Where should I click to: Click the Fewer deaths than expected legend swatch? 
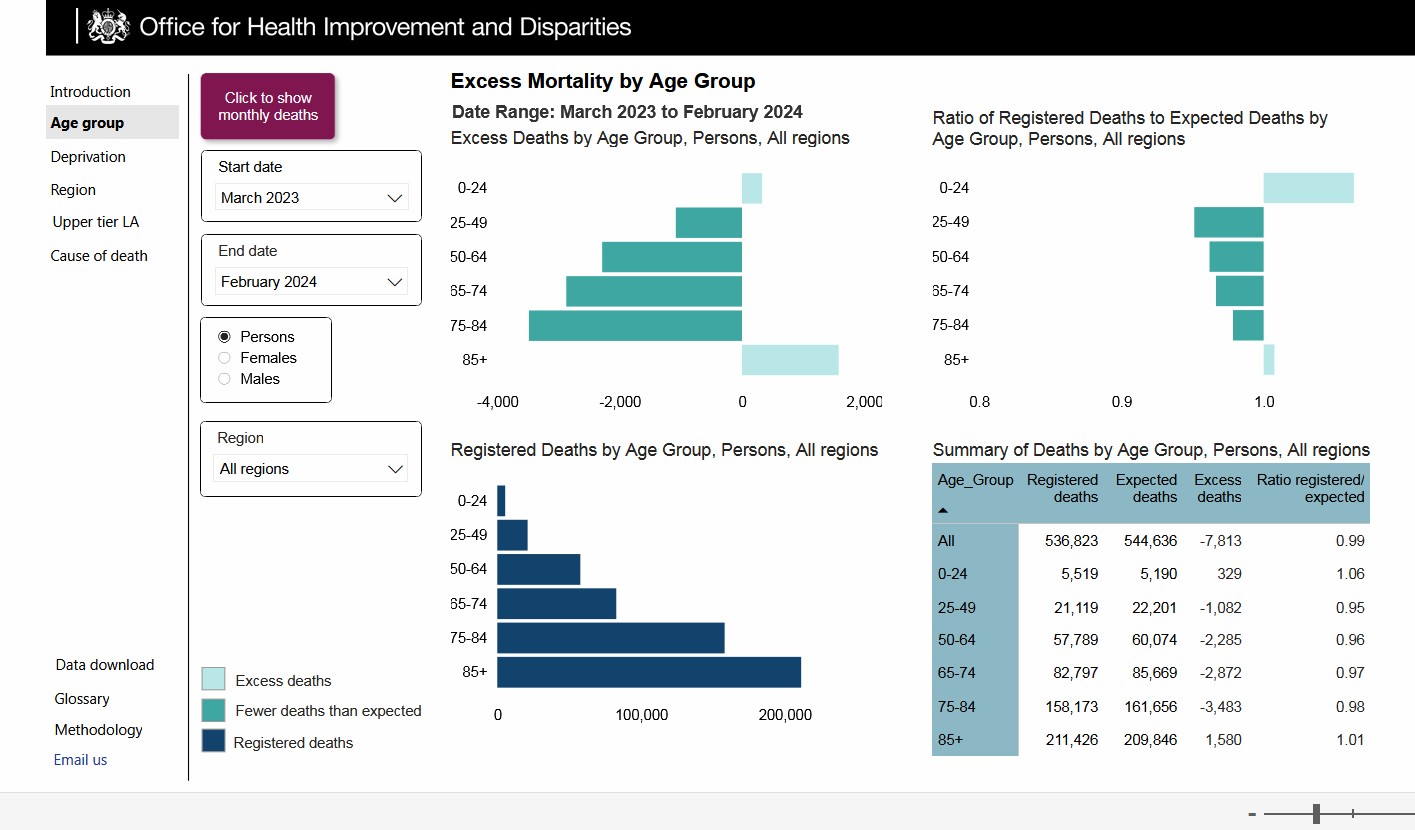point(213,710)
